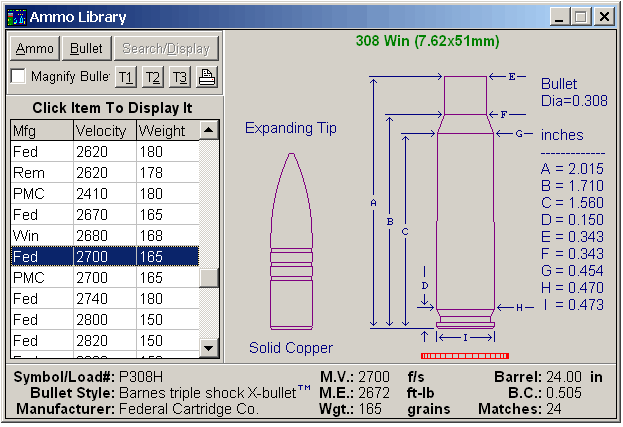Click the dimension F = 0.343
Viewport: 623px width, 427px height.
coord(572,254)
